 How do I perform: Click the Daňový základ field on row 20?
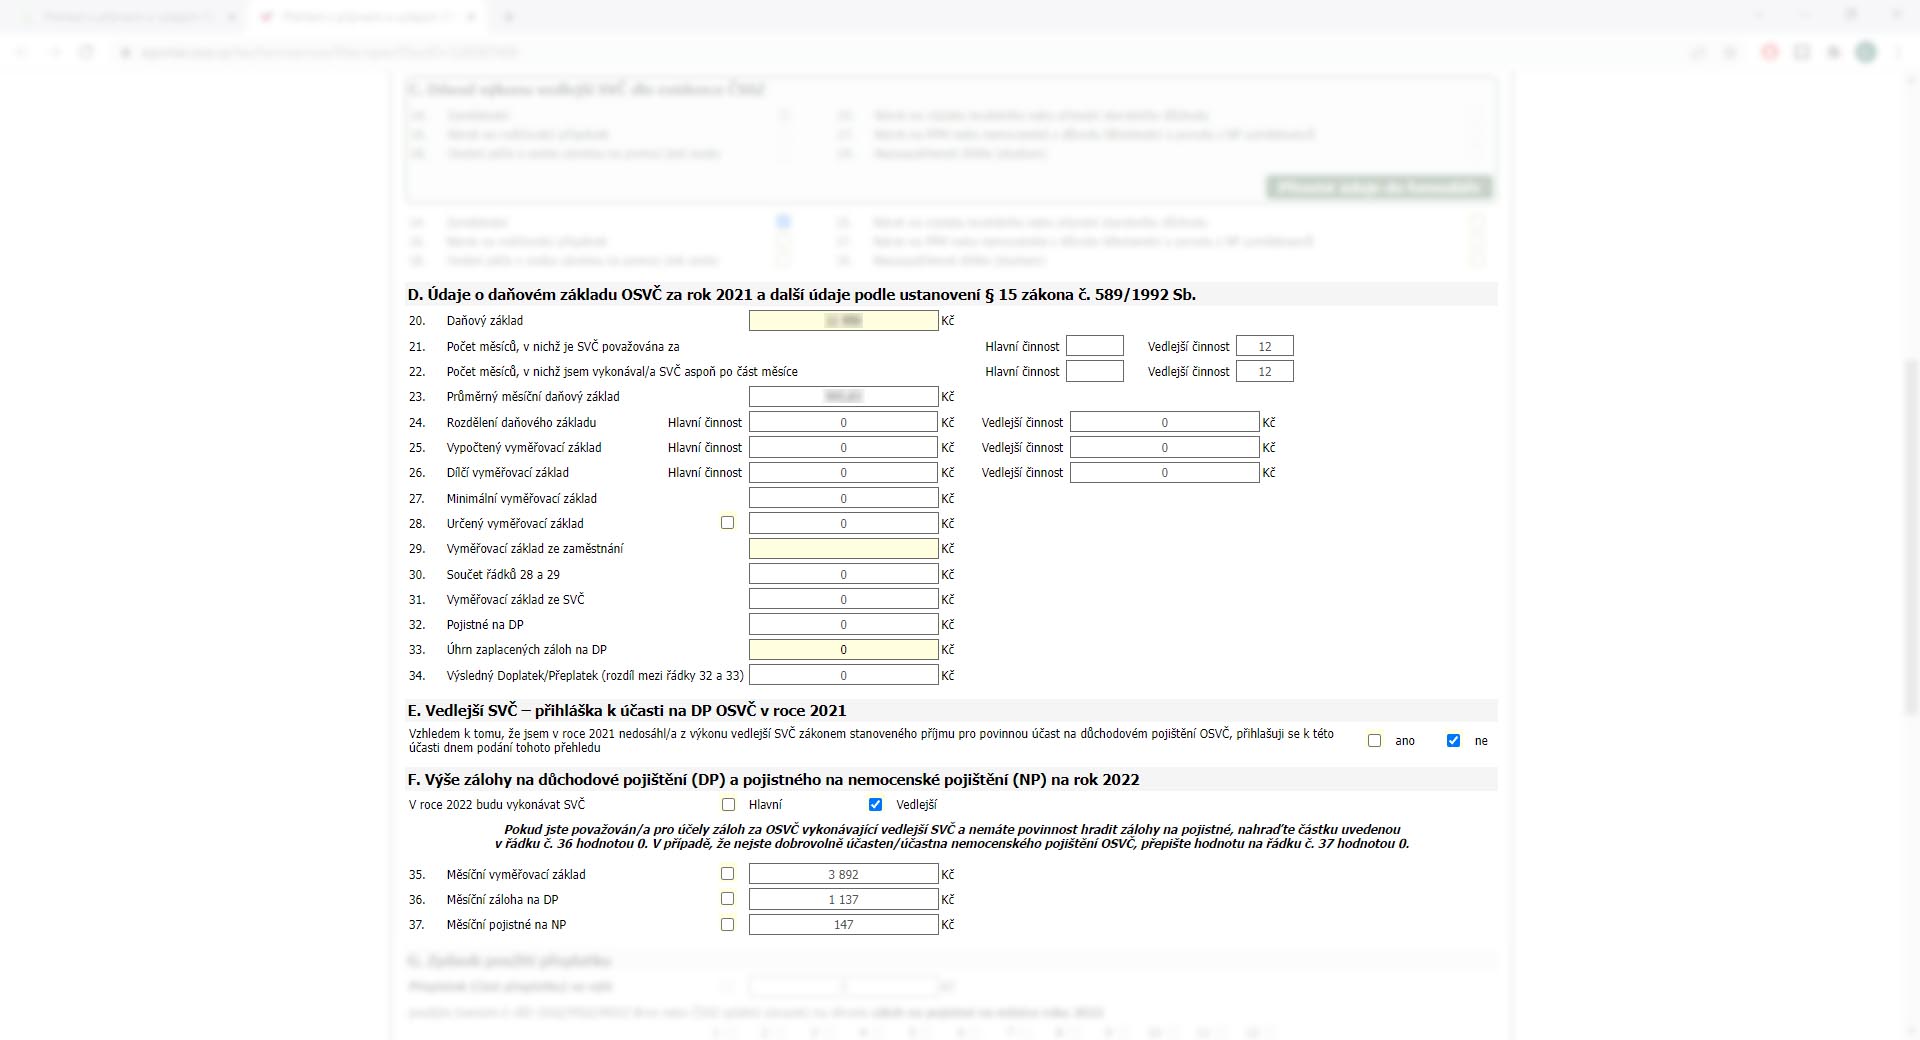click(844, 321)
